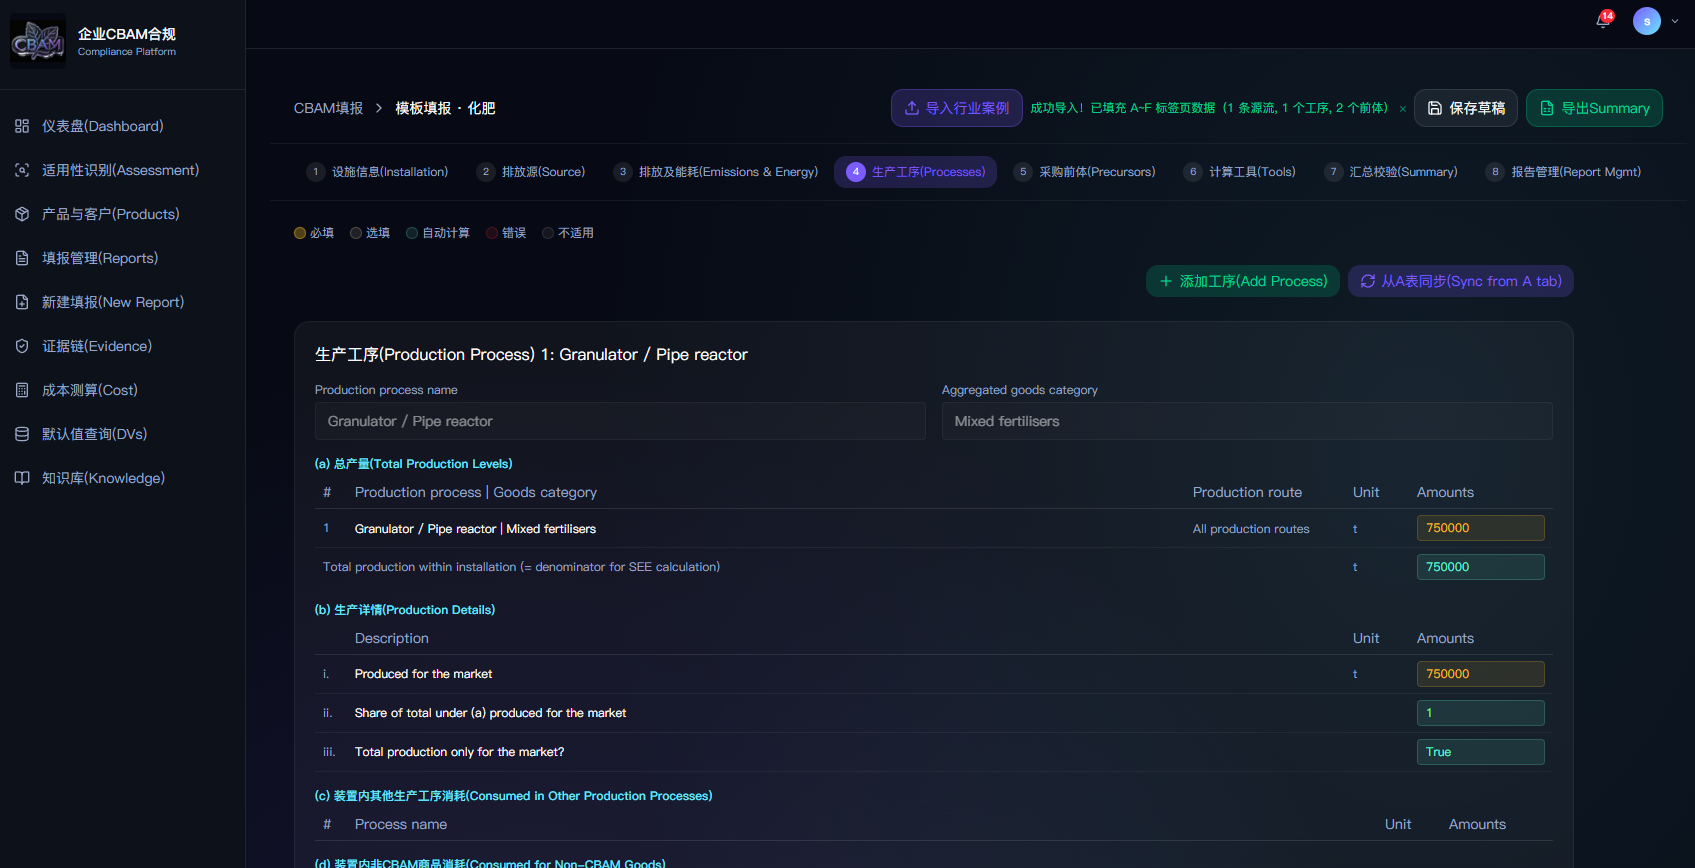Click the Assessment scan icon
The width and height of the screenshot is (1695, 868).
coord(22,170)
